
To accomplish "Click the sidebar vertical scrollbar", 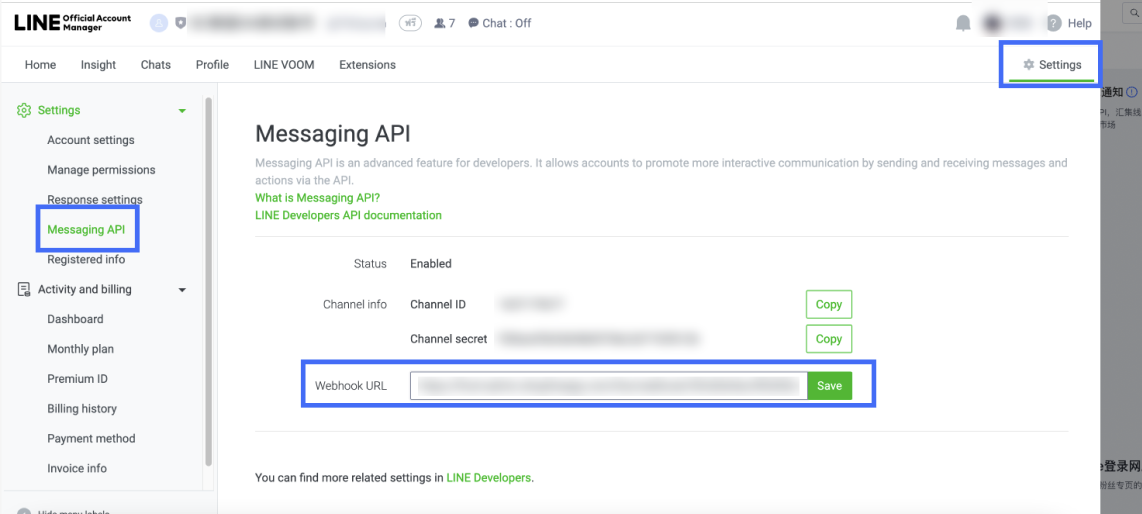I will click(x=209, y=282).
